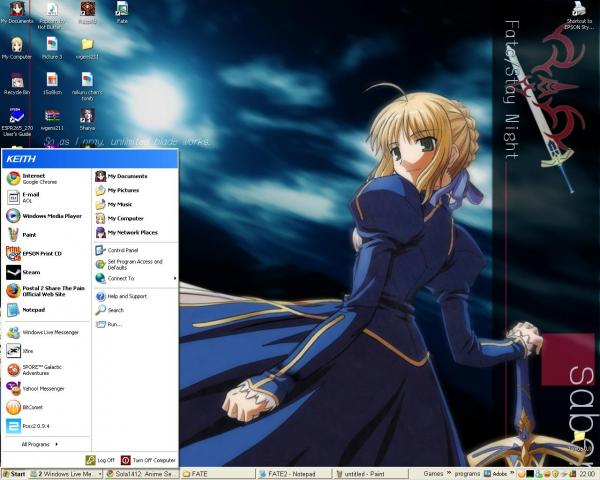This screenshot has width=600, height=480.
Task: Open AOL E-mail from Start menu
Action: click(47, 197)
